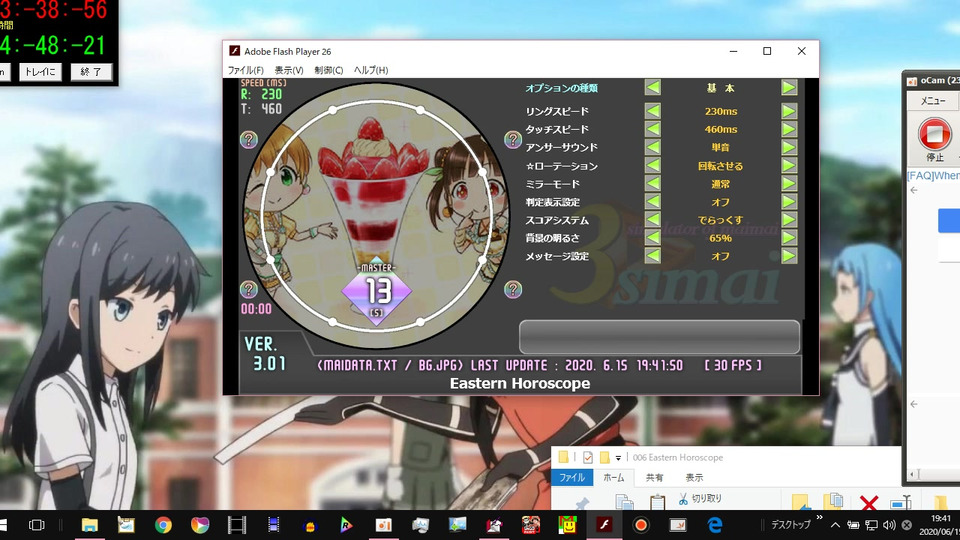Previous アンサーサウンド option arrow

653,148
